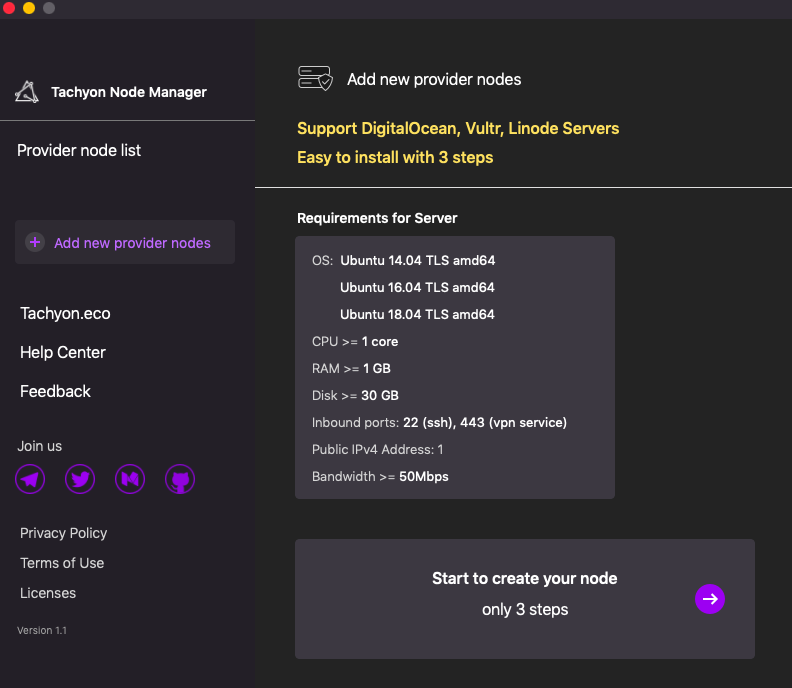Click the only 3 steps subtitle

[x=525, y=610]
